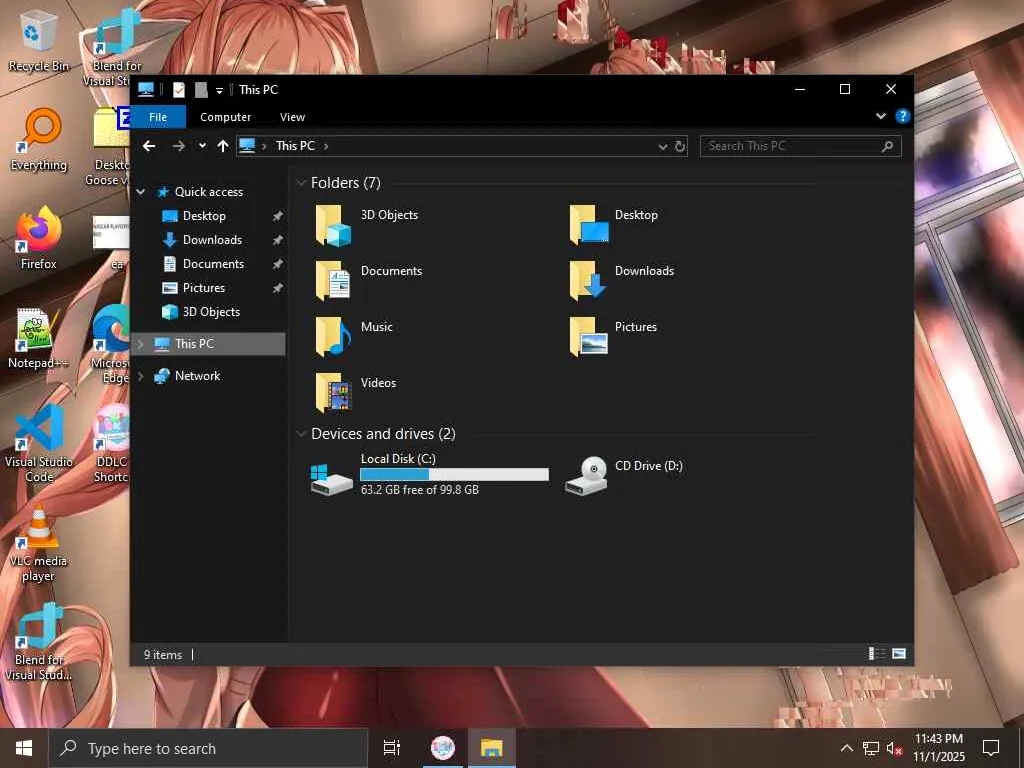Viewport: 1024px width, 768px height.
Task: Select Pictures in Quick access sidebar
Action: (203, 288)
